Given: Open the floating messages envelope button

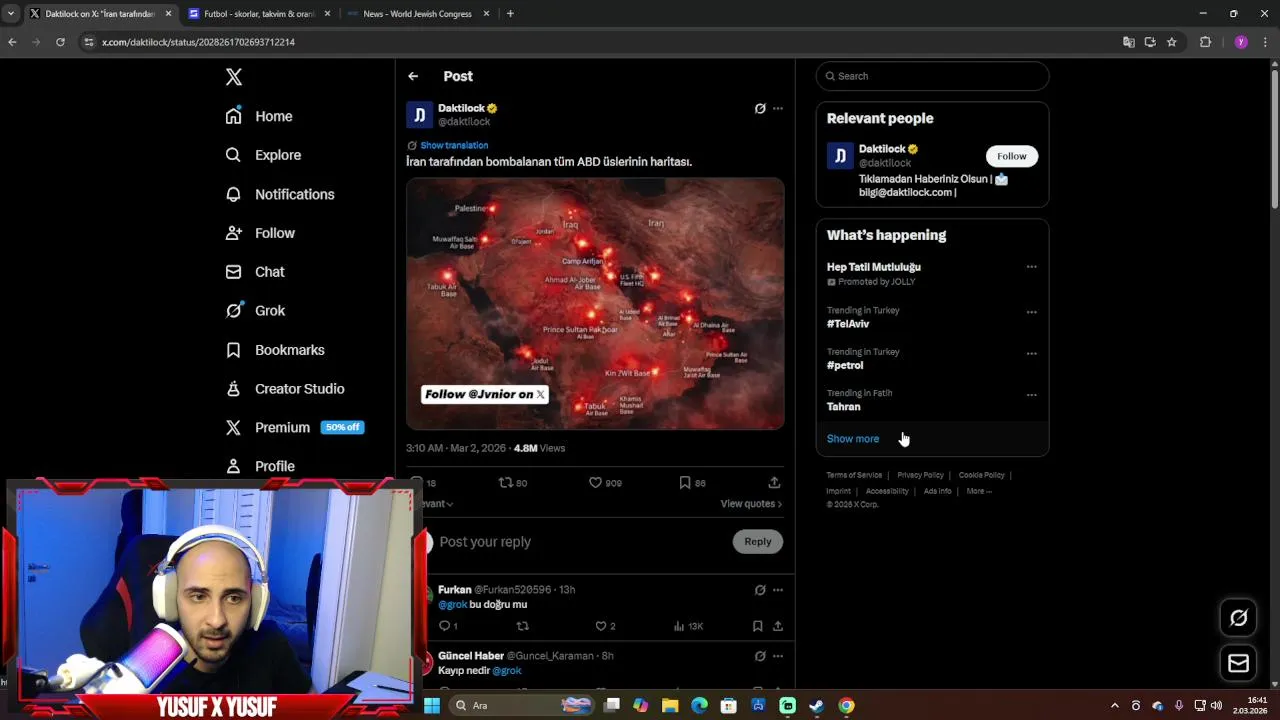Looking at the screenshot, I should click(1238, 663).
